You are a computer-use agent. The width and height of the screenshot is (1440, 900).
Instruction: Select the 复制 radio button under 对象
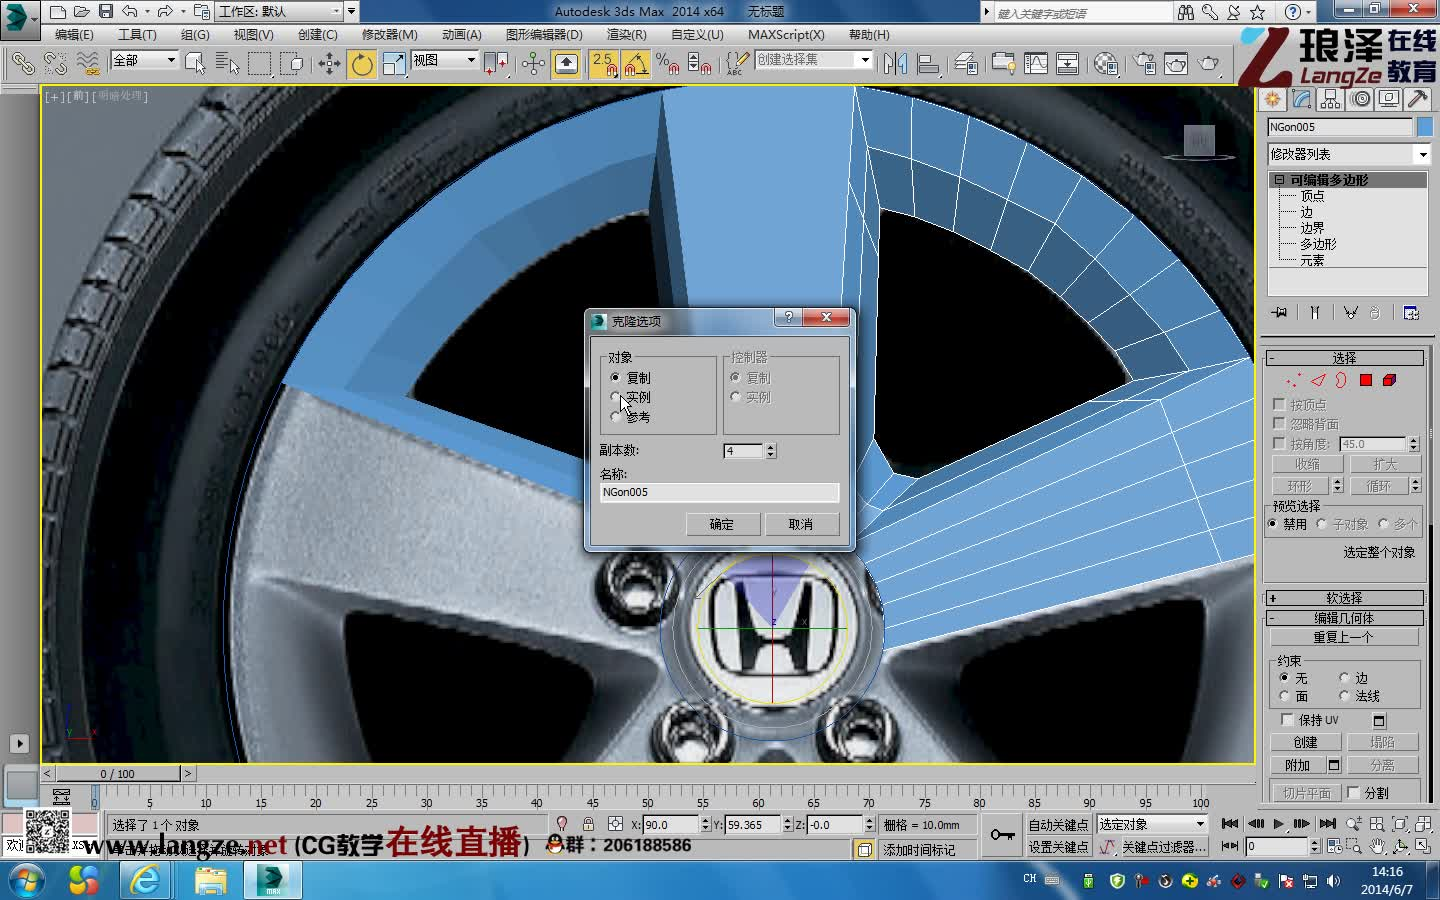tap(616, 377)
